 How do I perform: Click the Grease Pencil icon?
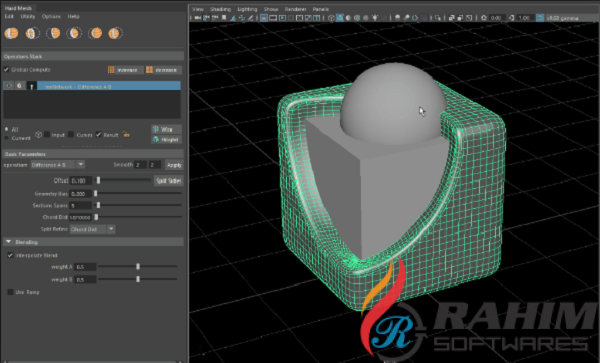click(x=251, y=18)
